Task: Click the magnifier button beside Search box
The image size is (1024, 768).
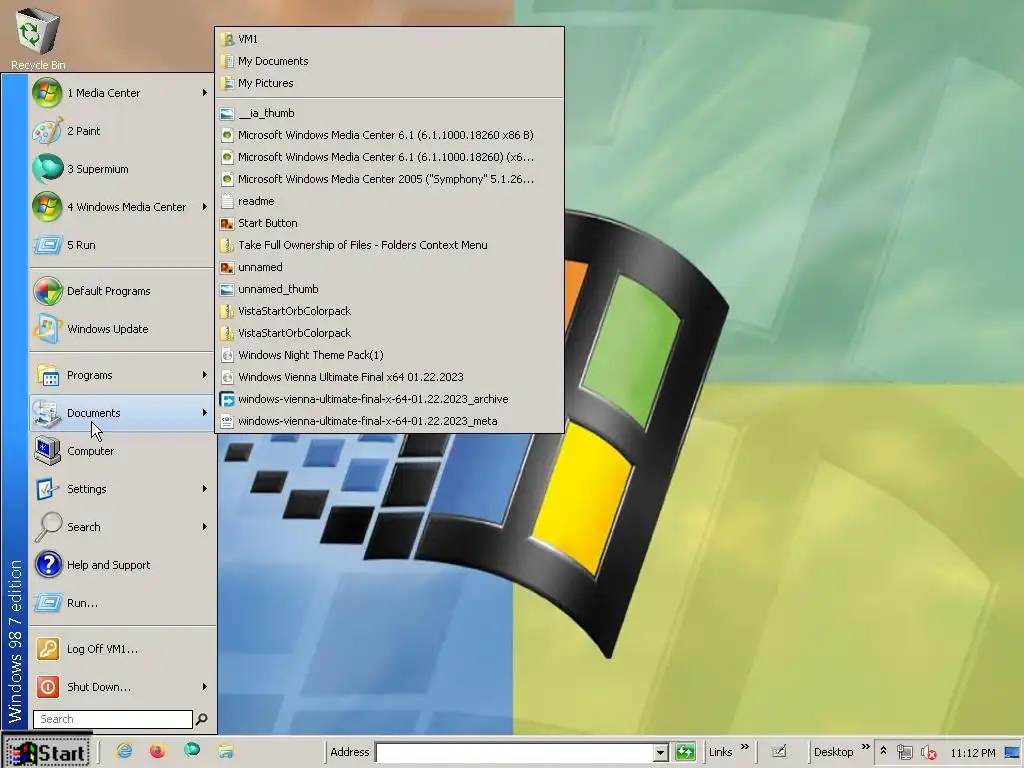Action: pos(202,719)
